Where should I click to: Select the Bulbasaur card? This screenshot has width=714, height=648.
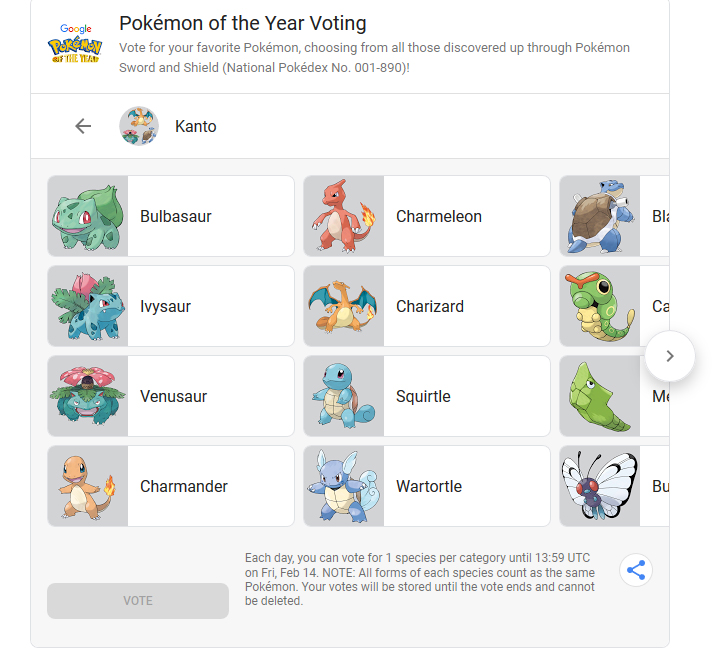(171, 216)
